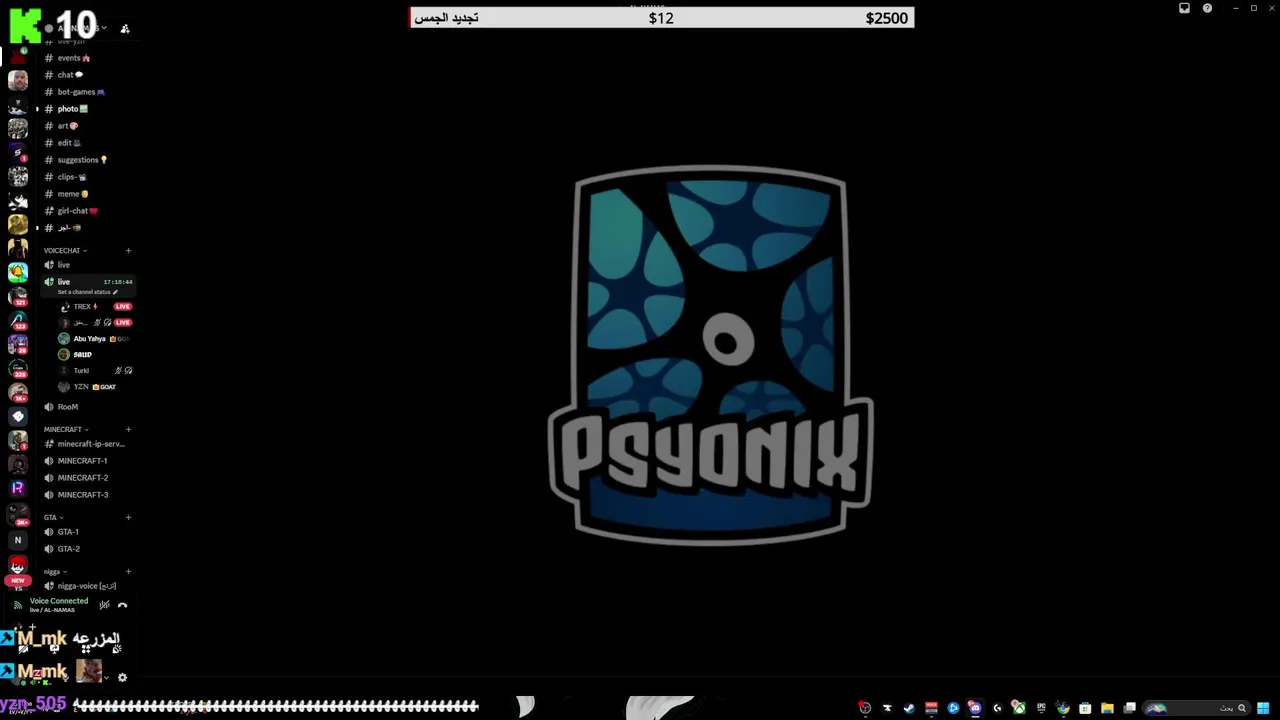This screenshot has width=1280, height=720.
Task: Open the server with bell icon
Action: coord(18,272)
